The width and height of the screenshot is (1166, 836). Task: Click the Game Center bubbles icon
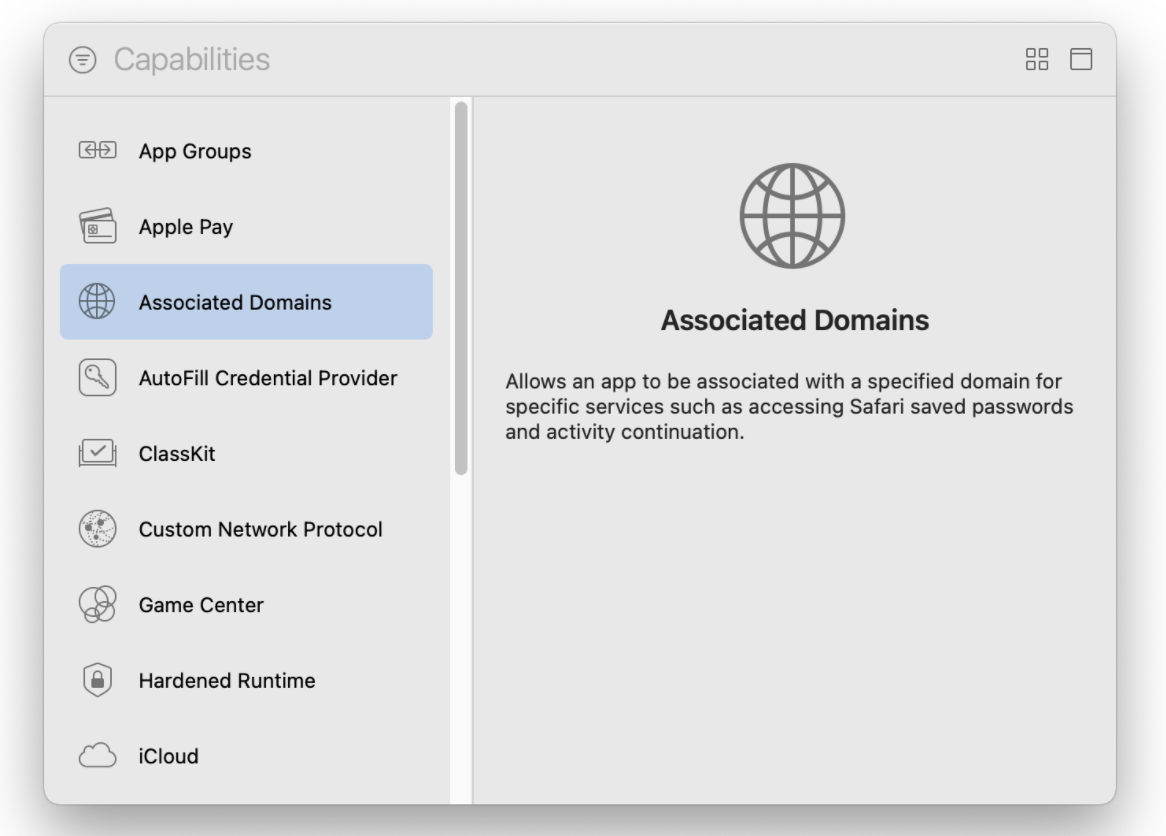[97, 605]
